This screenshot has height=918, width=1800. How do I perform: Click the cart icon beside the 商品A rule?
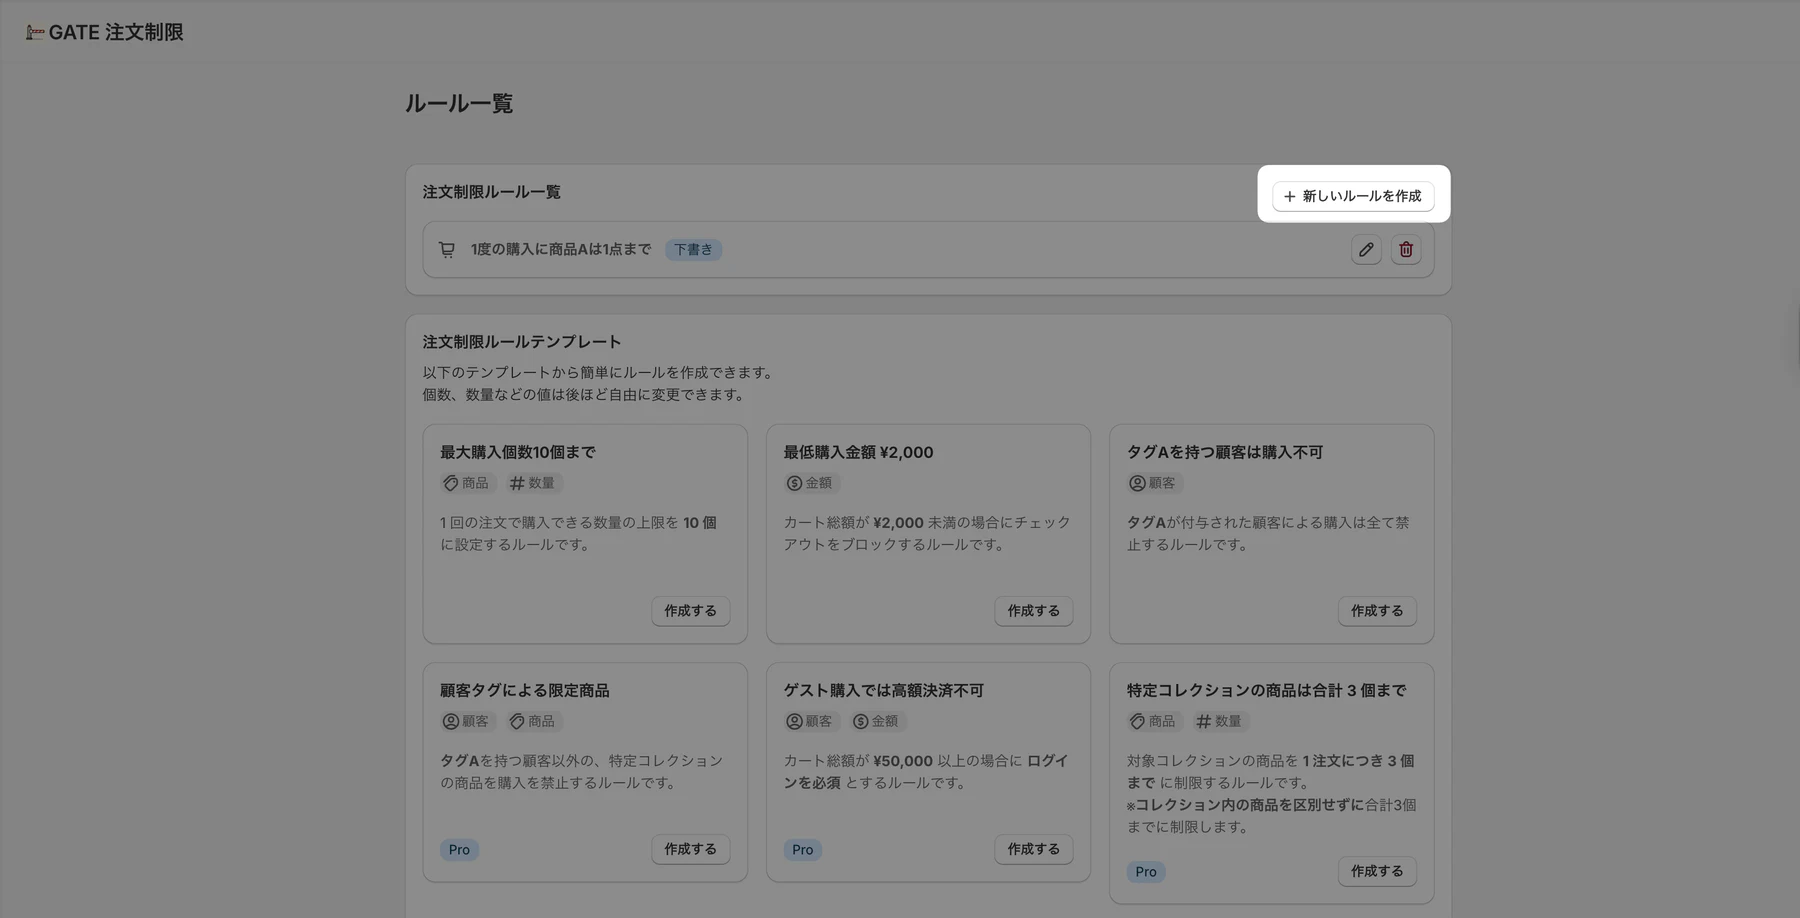tap(447, 249)
